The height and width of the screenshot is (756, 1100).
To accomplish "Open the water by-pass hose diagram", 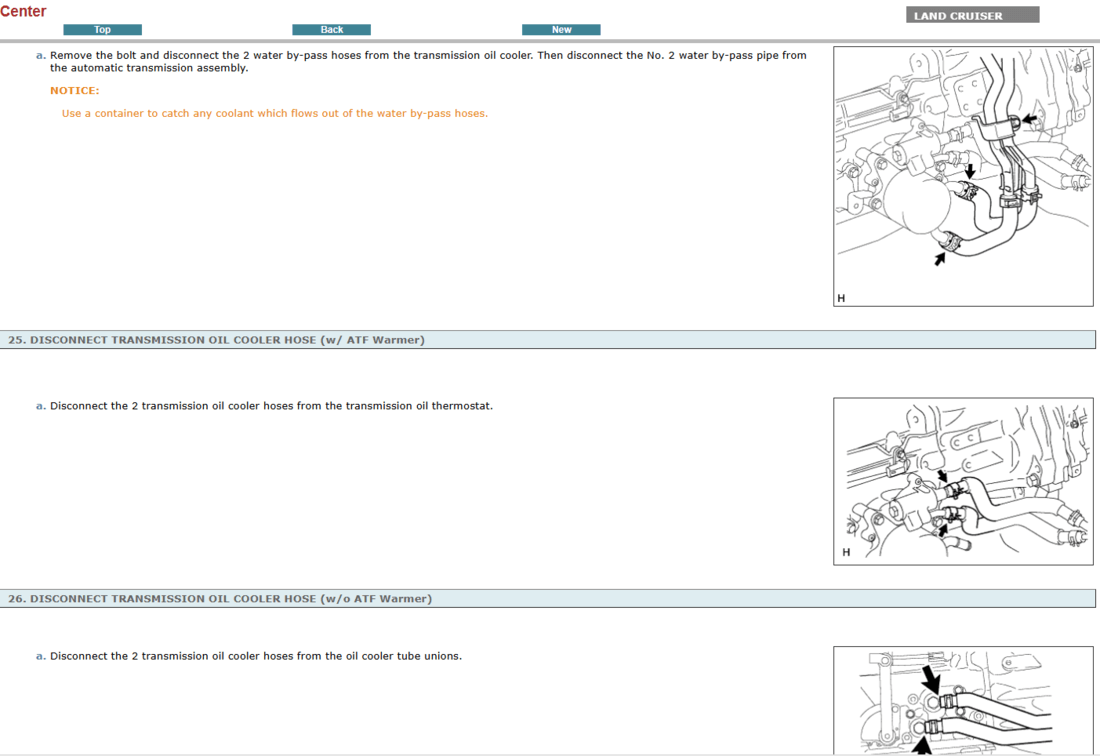I will pyautogui.click(x=963, y=177).
